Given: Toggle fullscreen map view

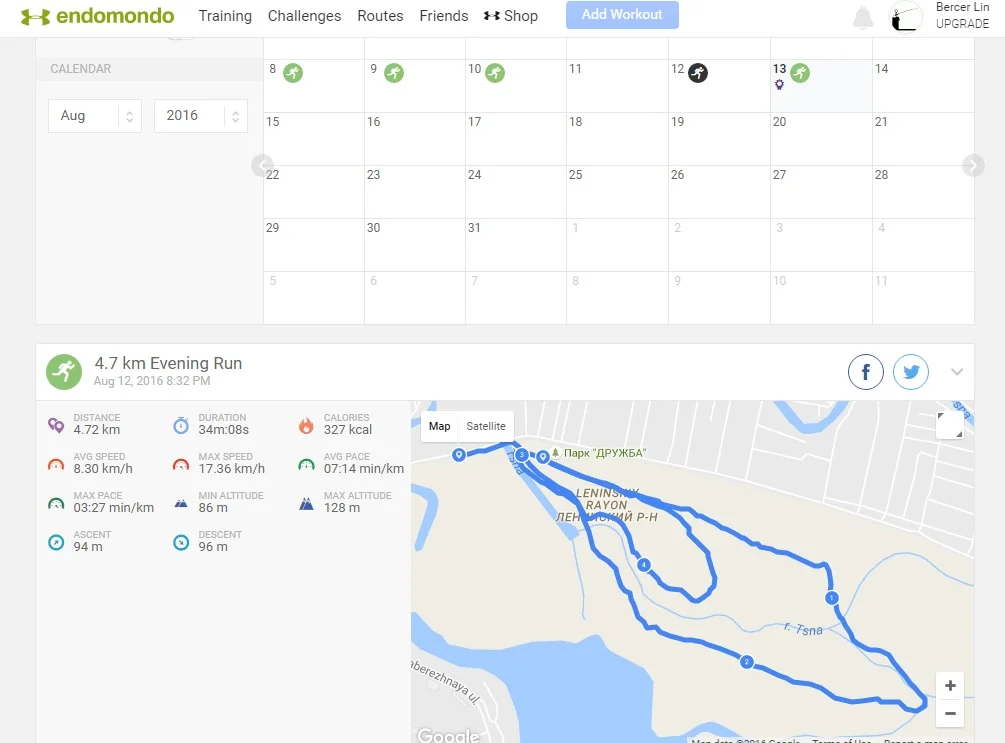Looking at the screenshot, I should [949, 425].
